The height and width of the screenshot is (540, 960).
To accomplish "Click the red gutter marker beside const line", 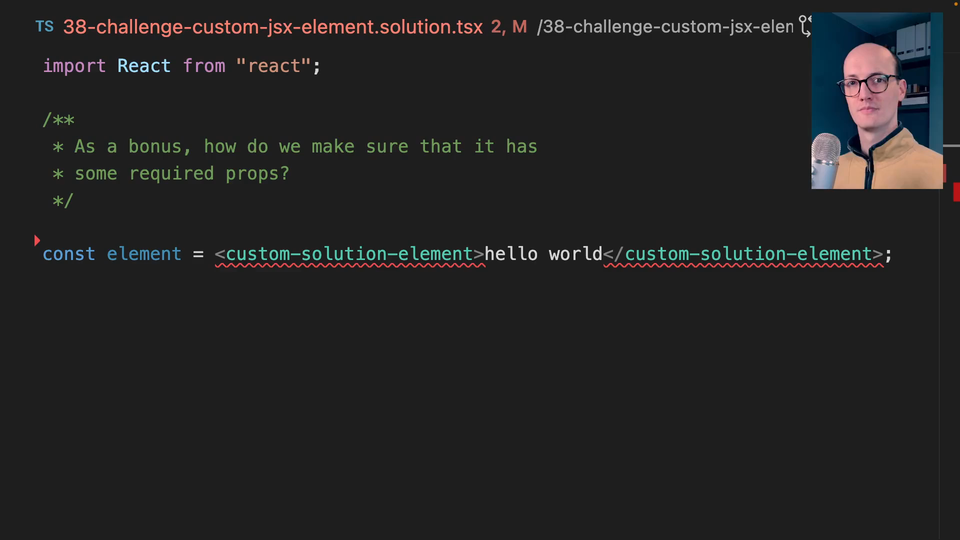I will 37,241.
